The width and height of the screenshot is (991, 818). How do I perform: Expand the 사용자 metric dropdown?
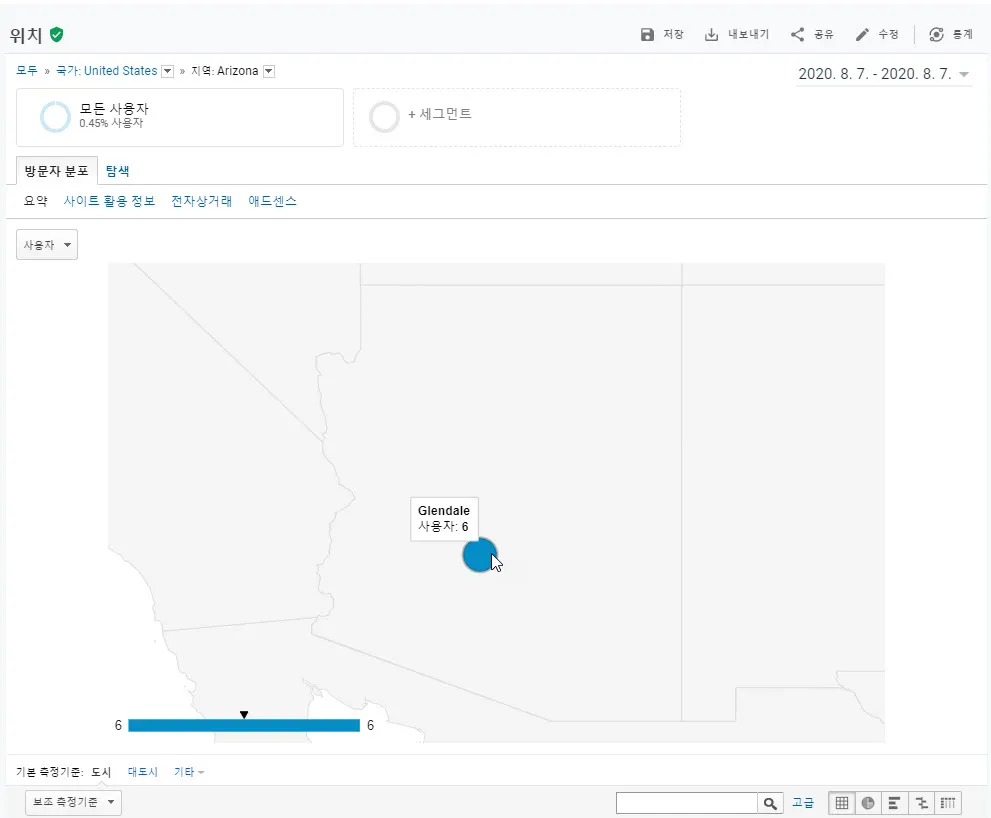47,245
